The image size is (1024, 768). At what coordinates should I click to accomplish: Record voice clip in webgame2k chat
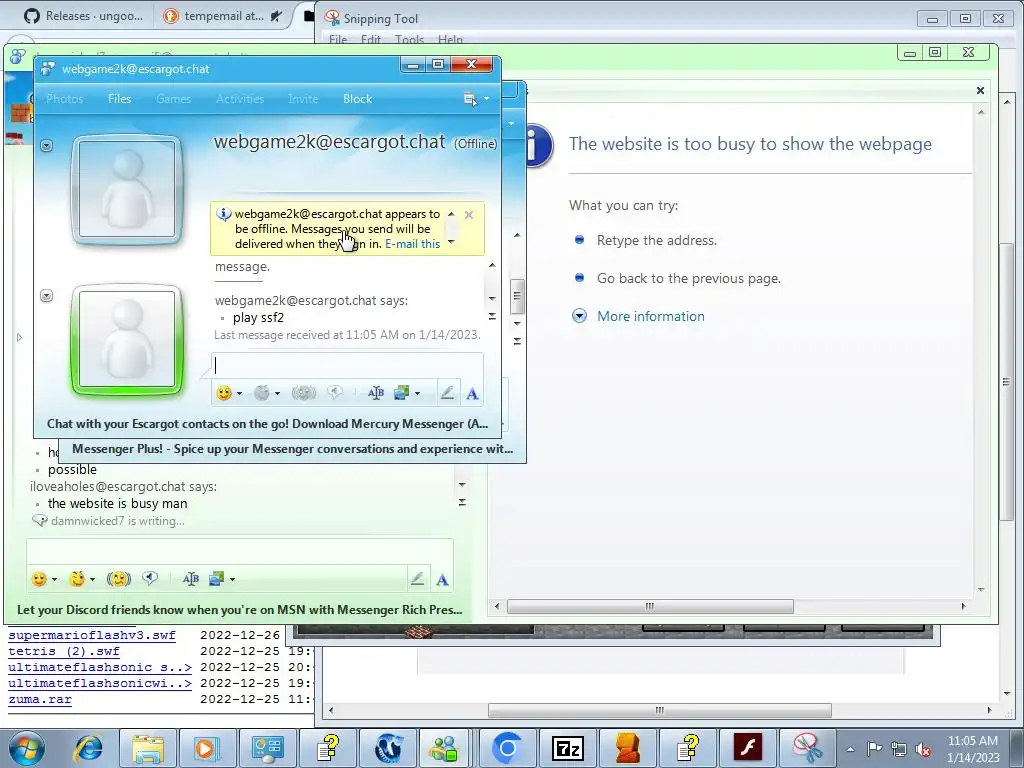pyautogui.click(x=335, y=392)
